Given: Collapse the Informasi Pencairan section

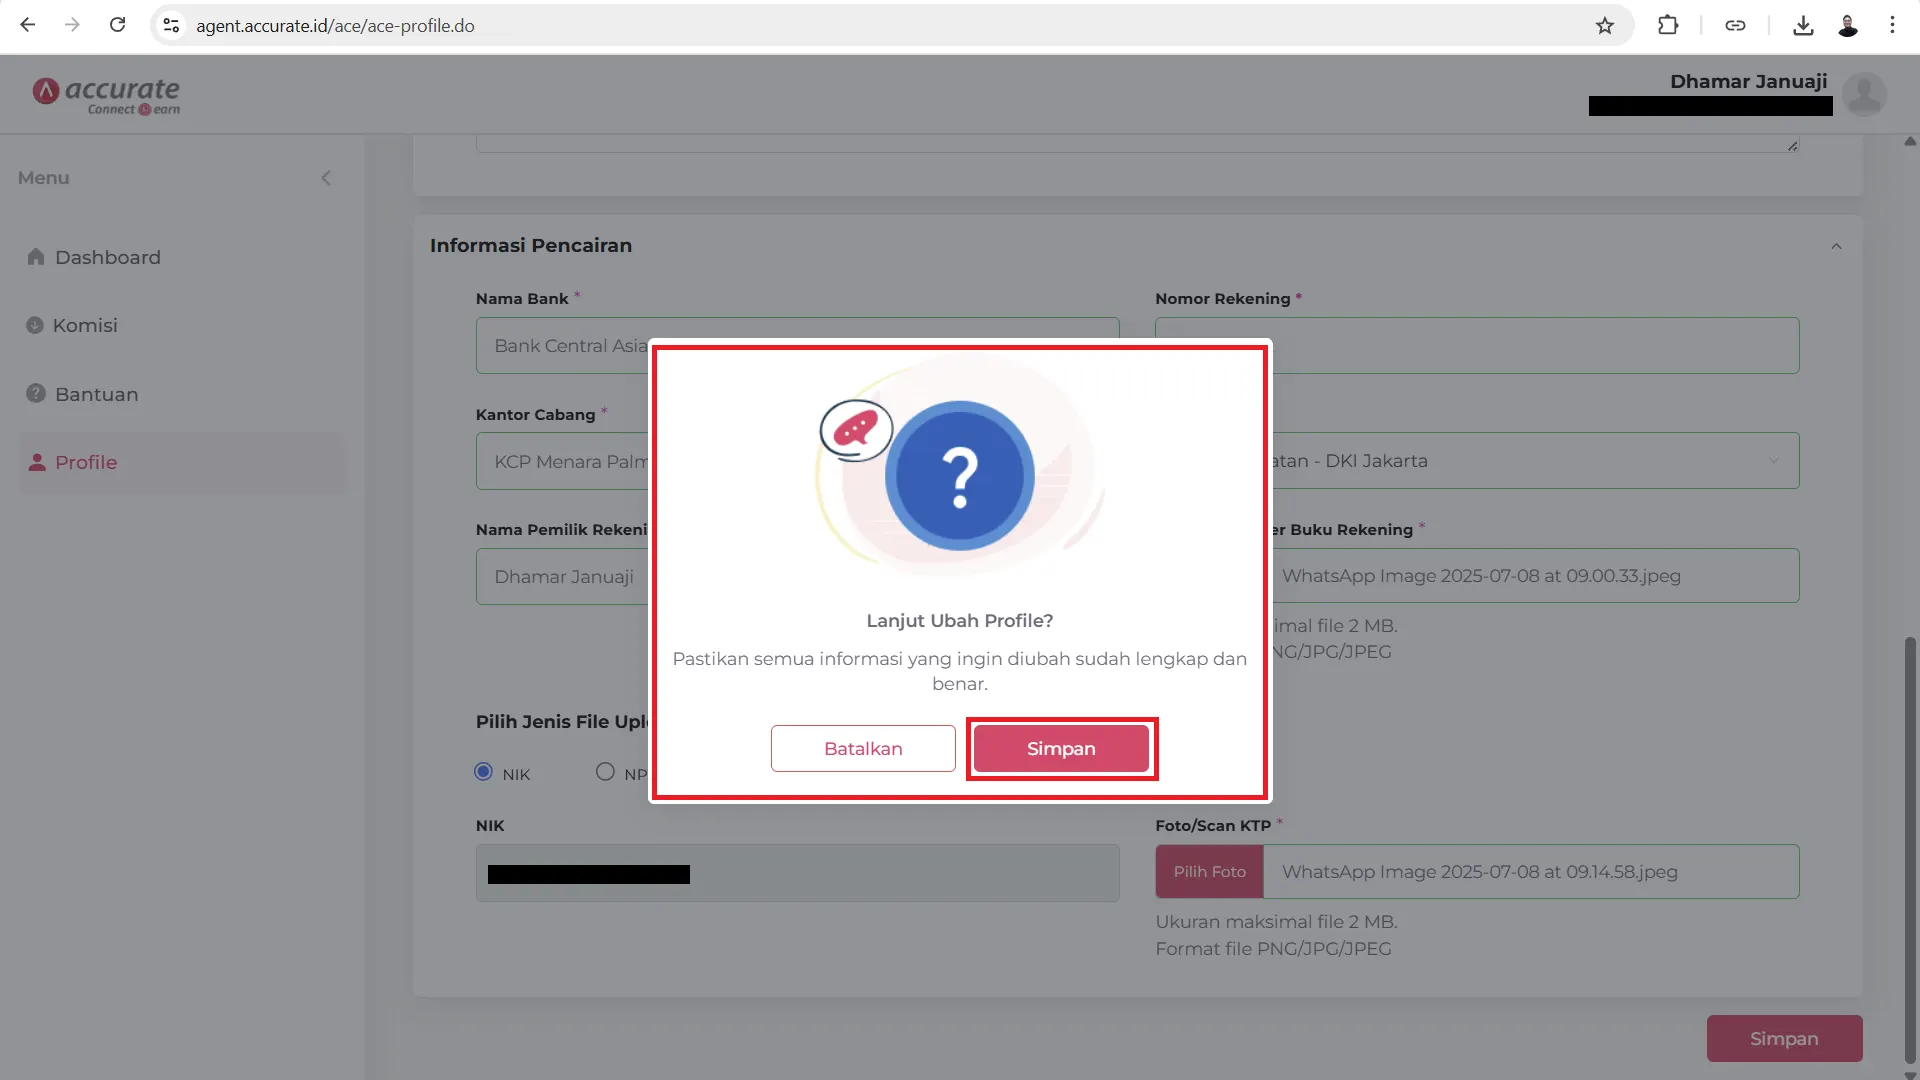Looking at the screenshot, I should pyautogui.click(x=1837, y=245).
